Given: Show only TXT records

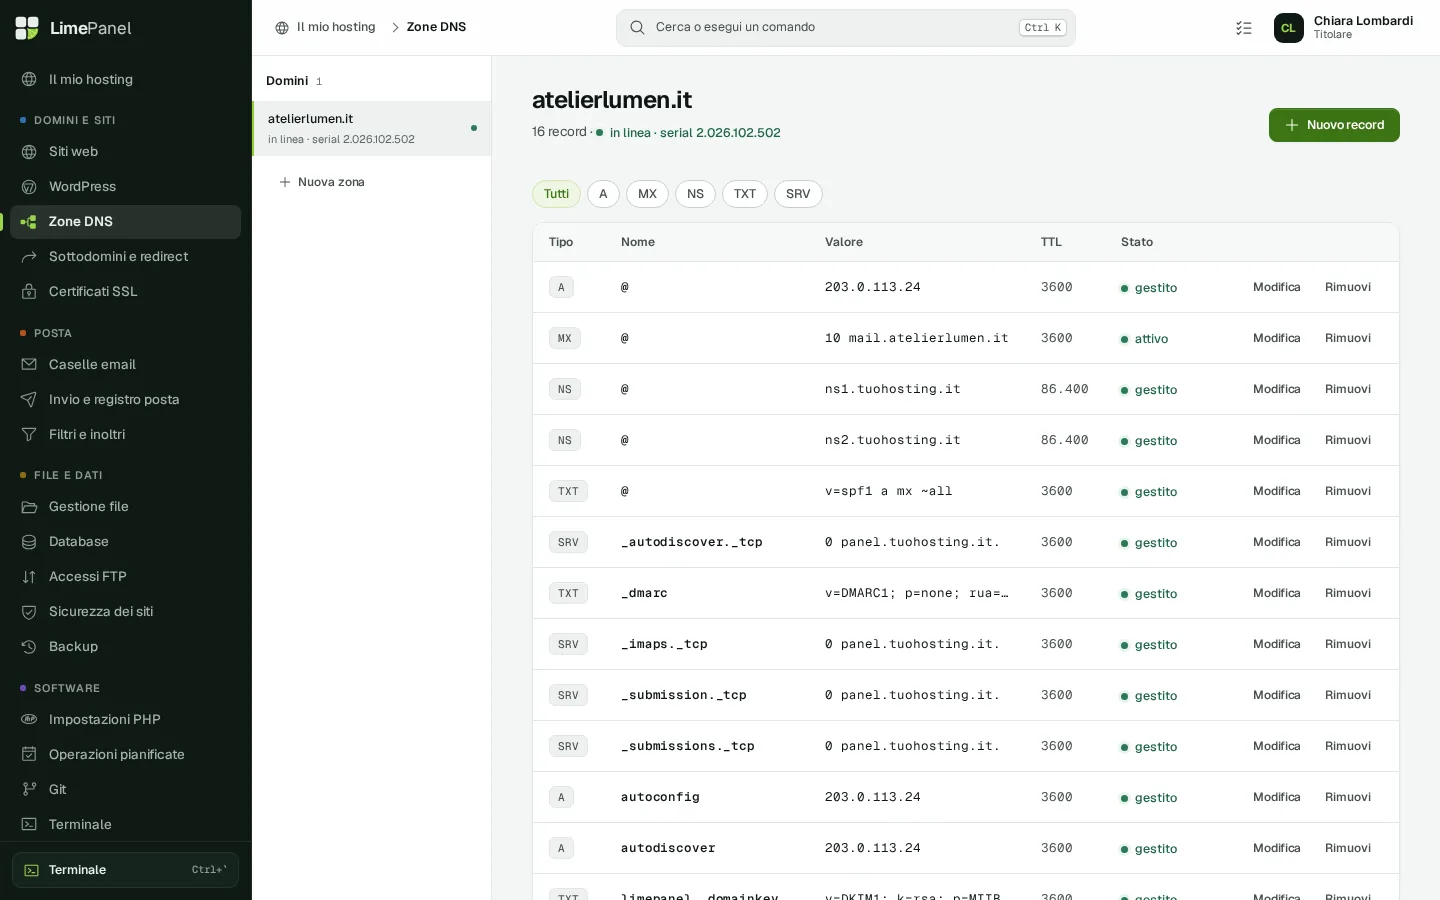Looking at the screenshot, I should tap(745, 194).
